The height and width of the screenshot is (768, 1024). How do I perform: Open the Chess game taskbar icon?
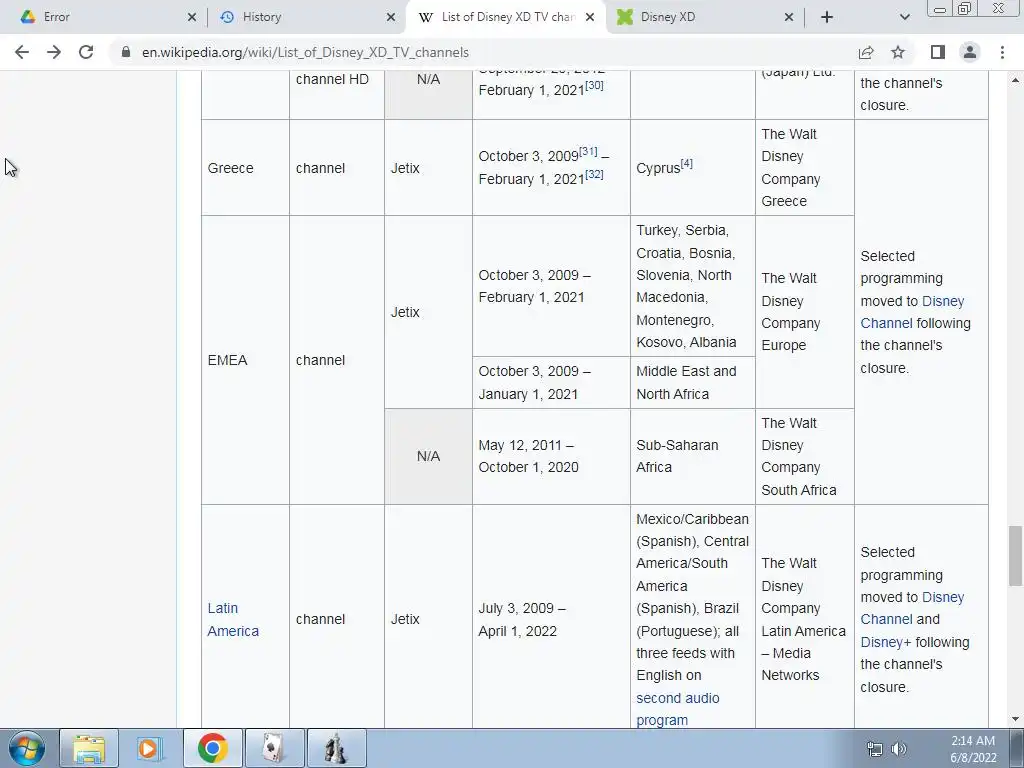point(336,748)
